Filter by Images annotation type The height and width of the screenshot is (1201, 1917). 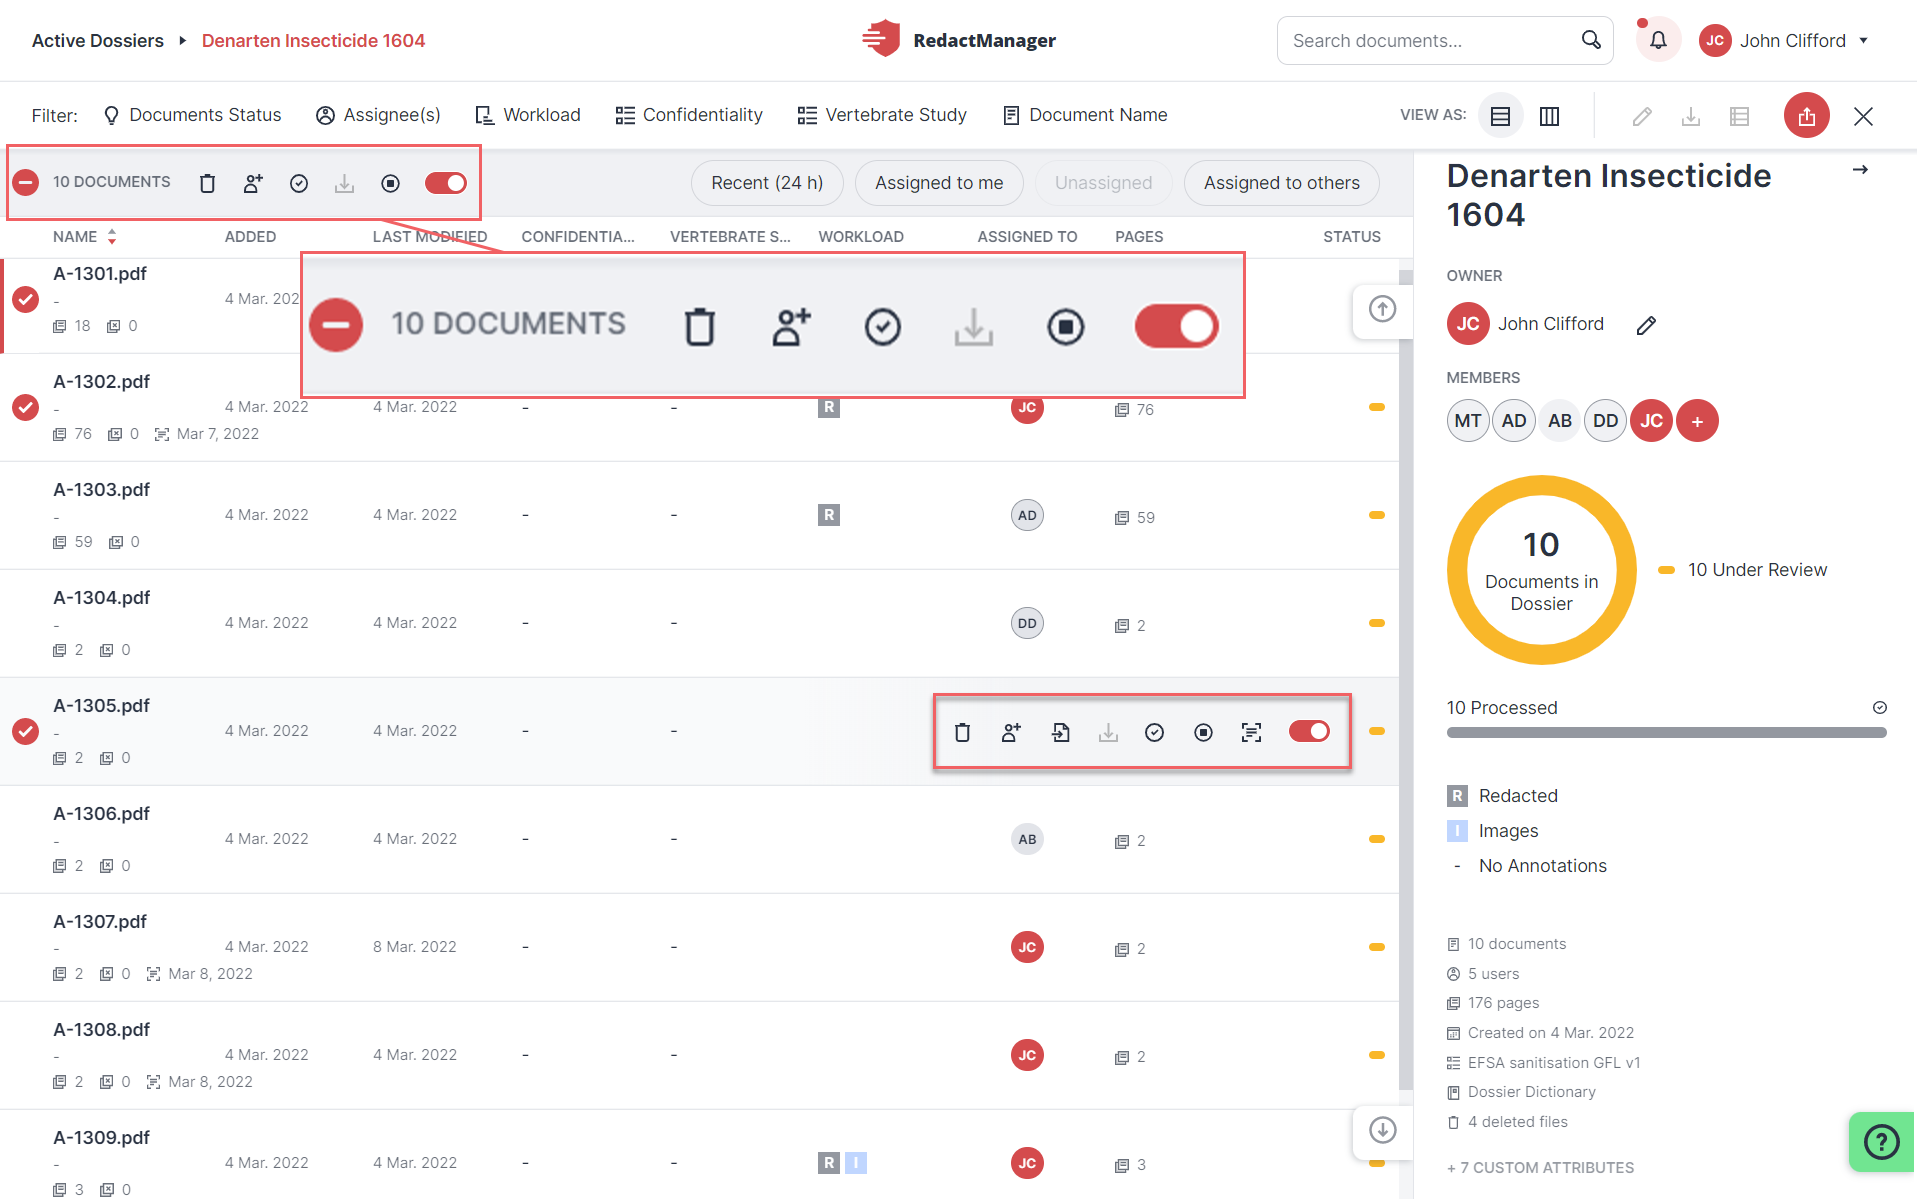click(x=1493, y=831)
